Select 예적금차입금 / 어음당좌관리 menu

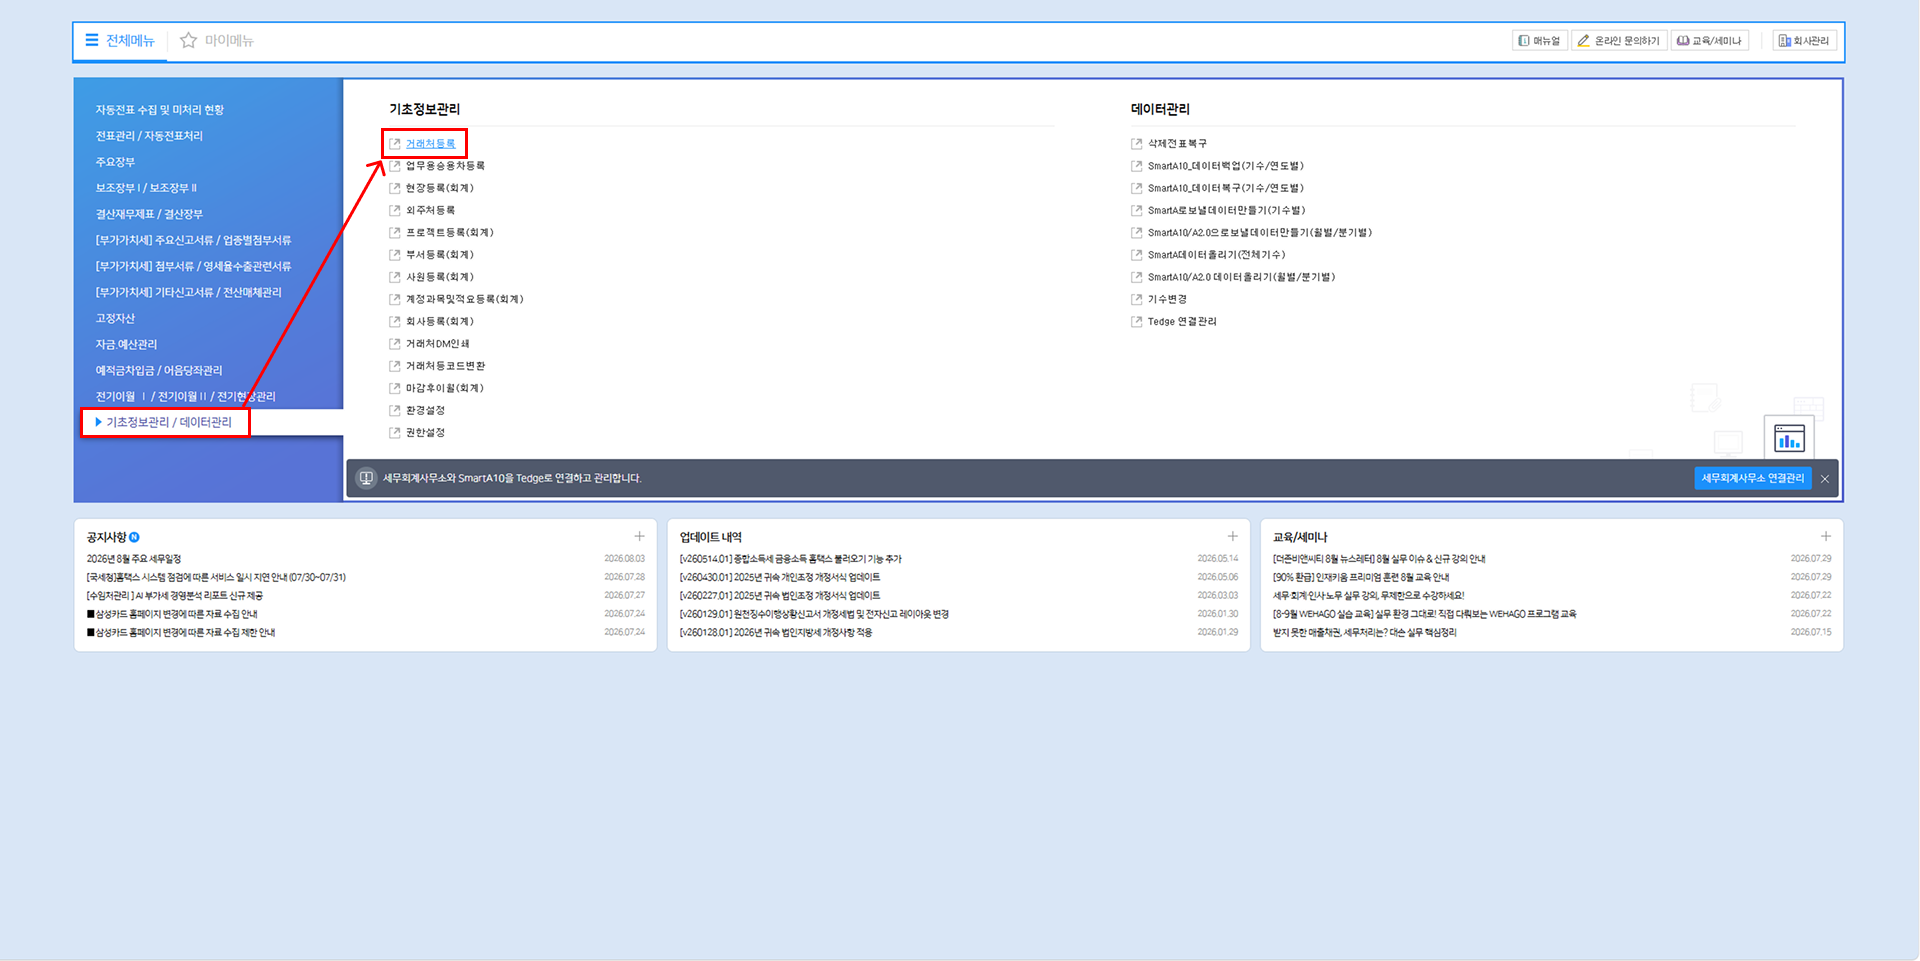click(159, 370)
